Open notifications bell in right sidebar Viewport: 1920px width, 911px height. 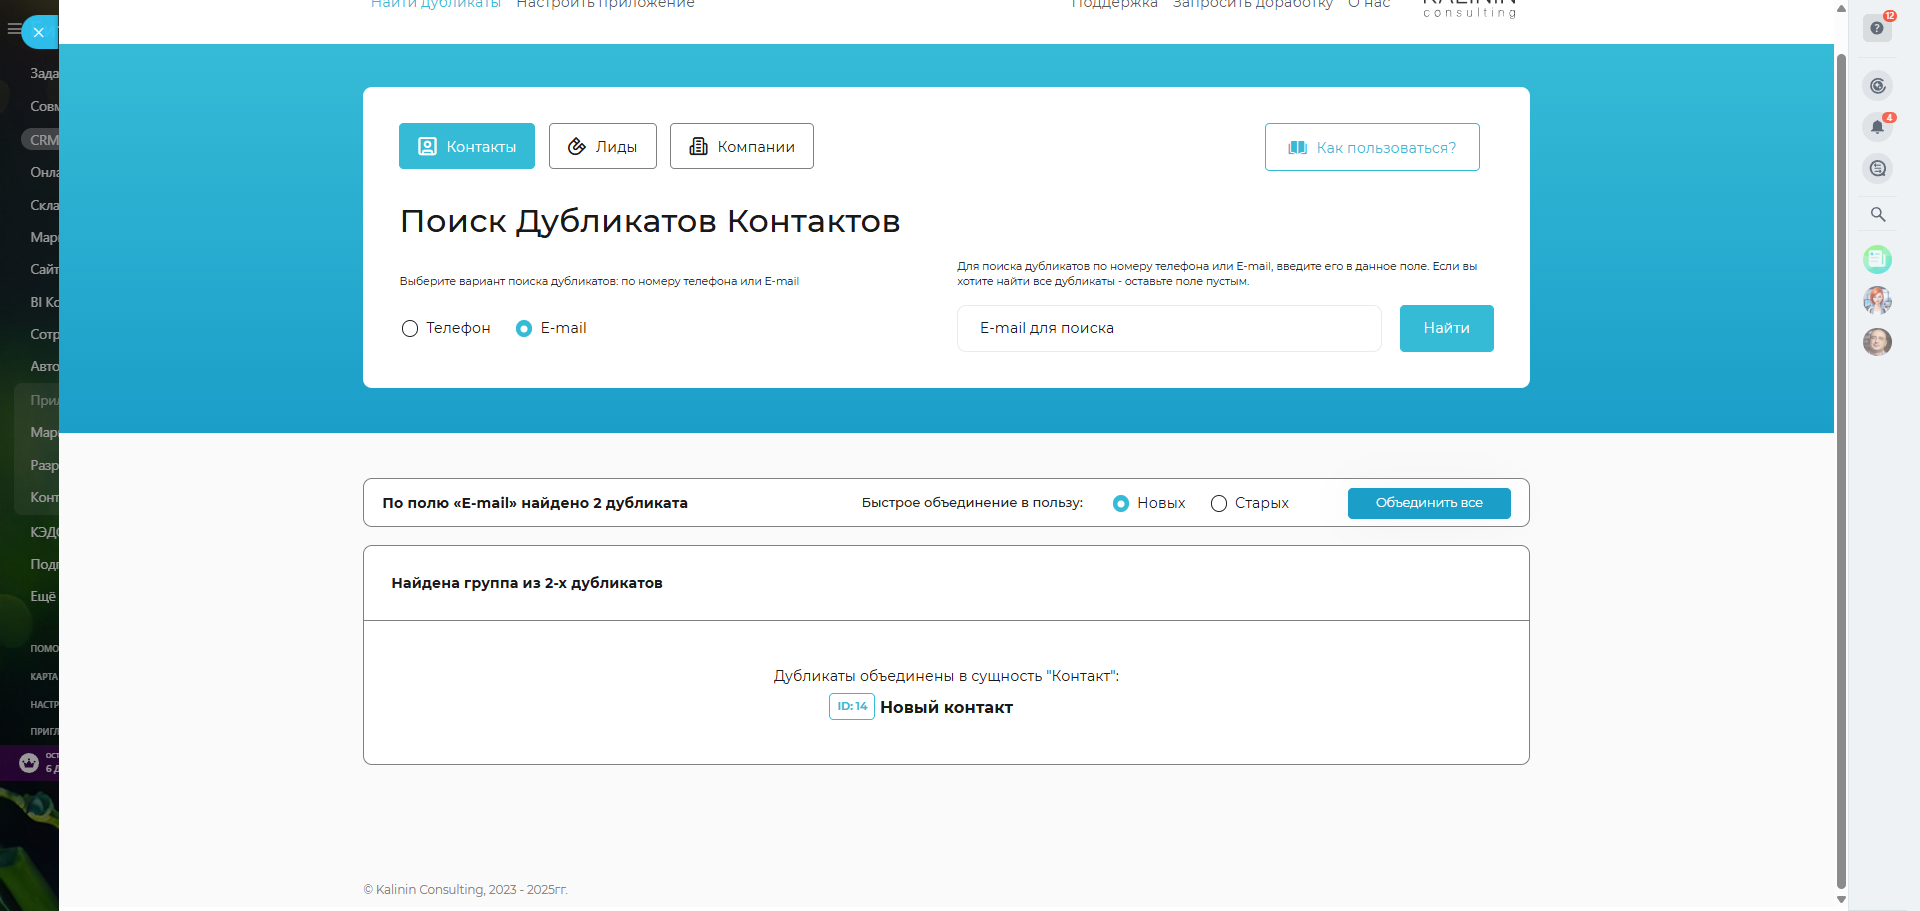pos(1877,127)
